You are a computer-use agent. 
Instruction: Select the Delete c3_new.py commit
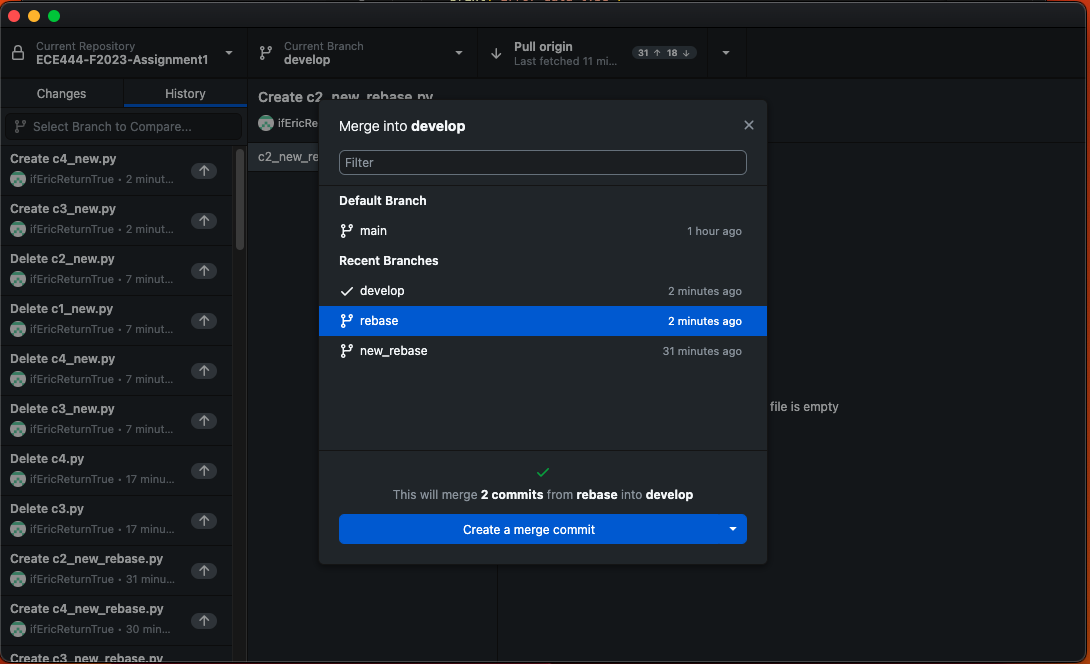[x=117, y=421]
